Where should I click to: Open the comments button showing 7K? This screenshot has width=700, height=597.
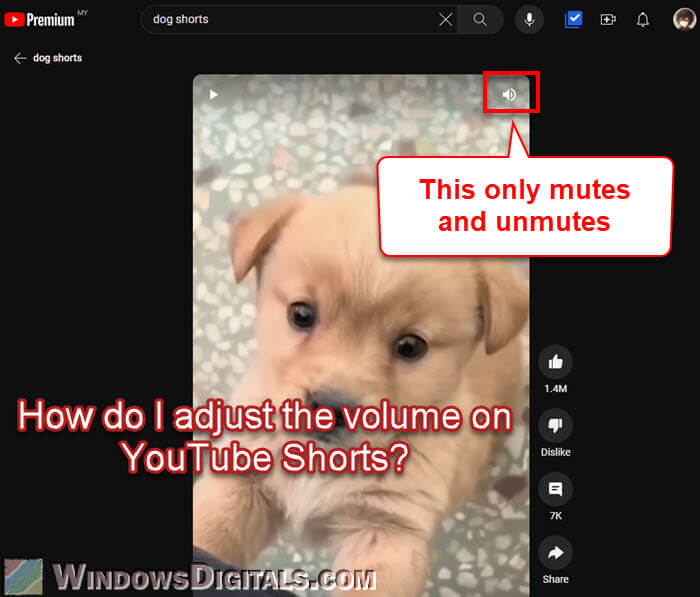(x=555, y=489)
